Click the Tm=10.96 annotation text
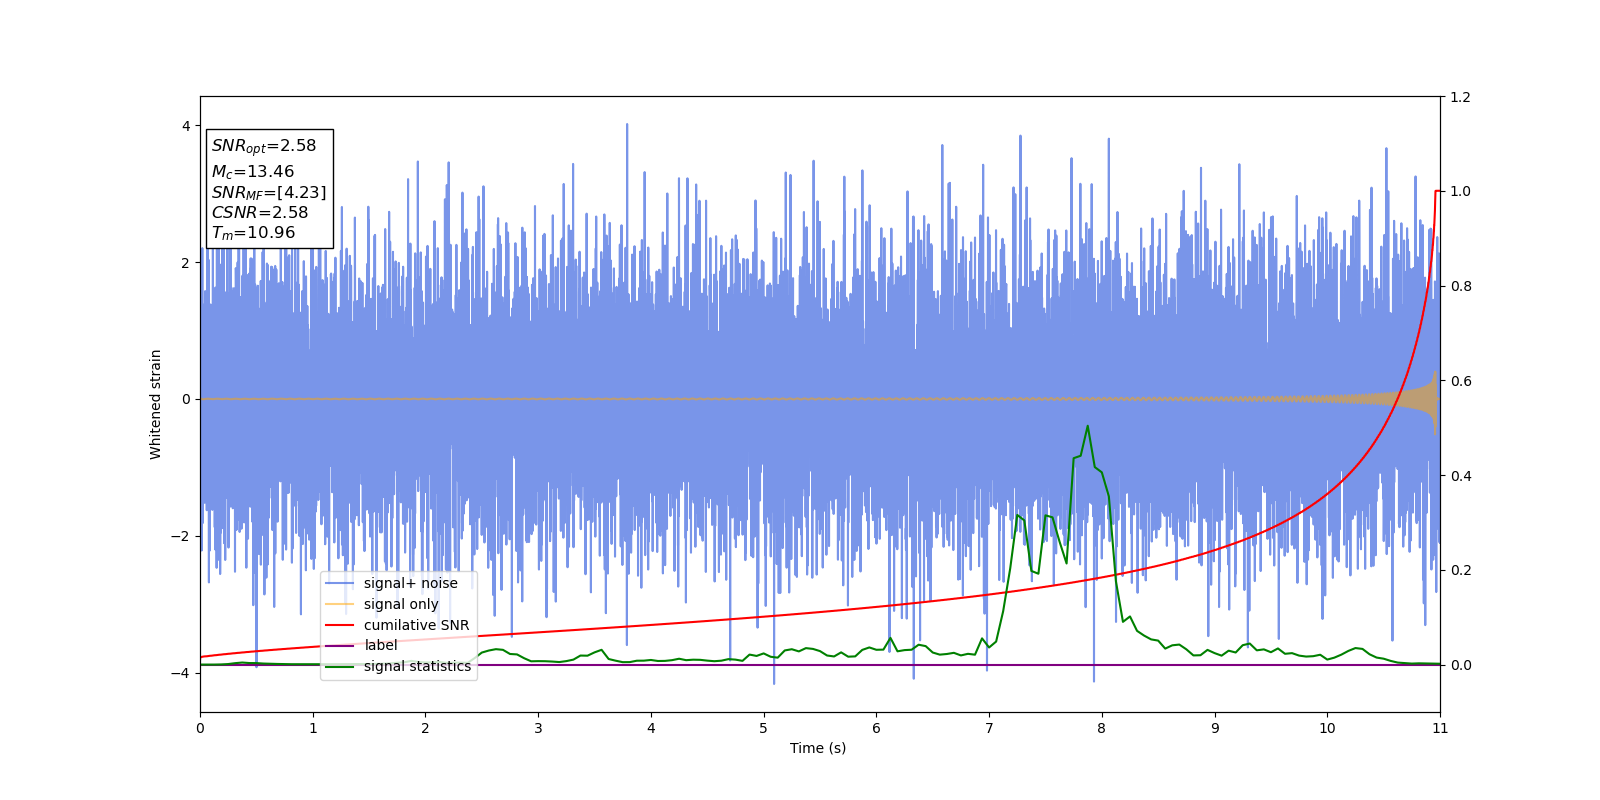Screen dimensions: 1600x800 254,233
